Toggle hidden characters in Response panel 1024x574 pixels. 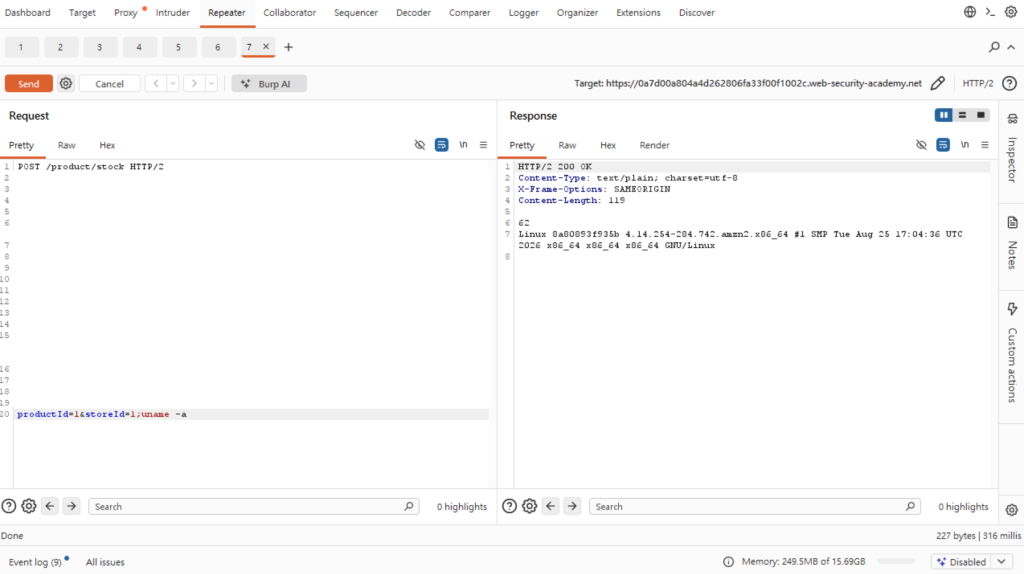[921, 145]
